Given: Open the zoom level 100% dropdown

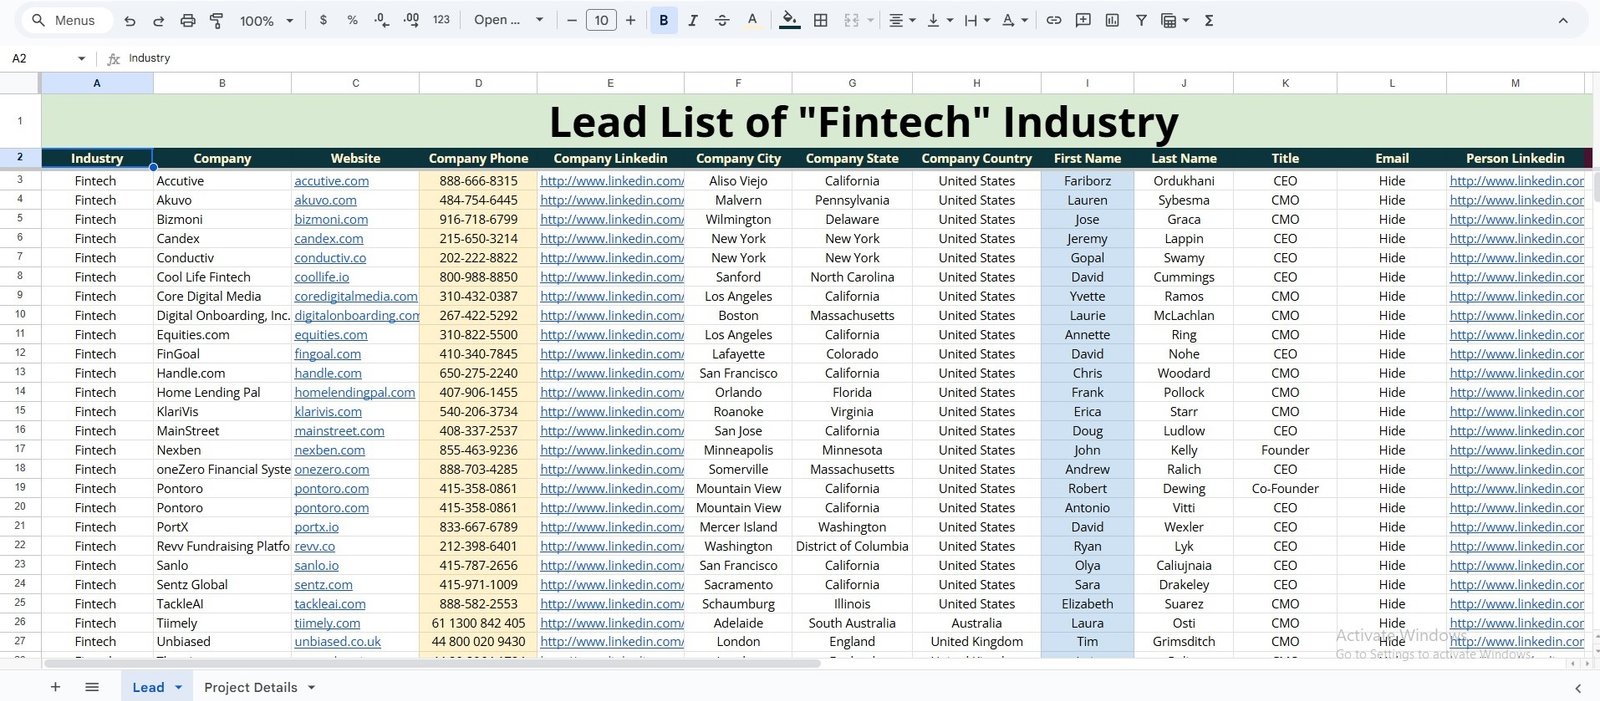Looking at the screenshot, I should coord(266,20).
